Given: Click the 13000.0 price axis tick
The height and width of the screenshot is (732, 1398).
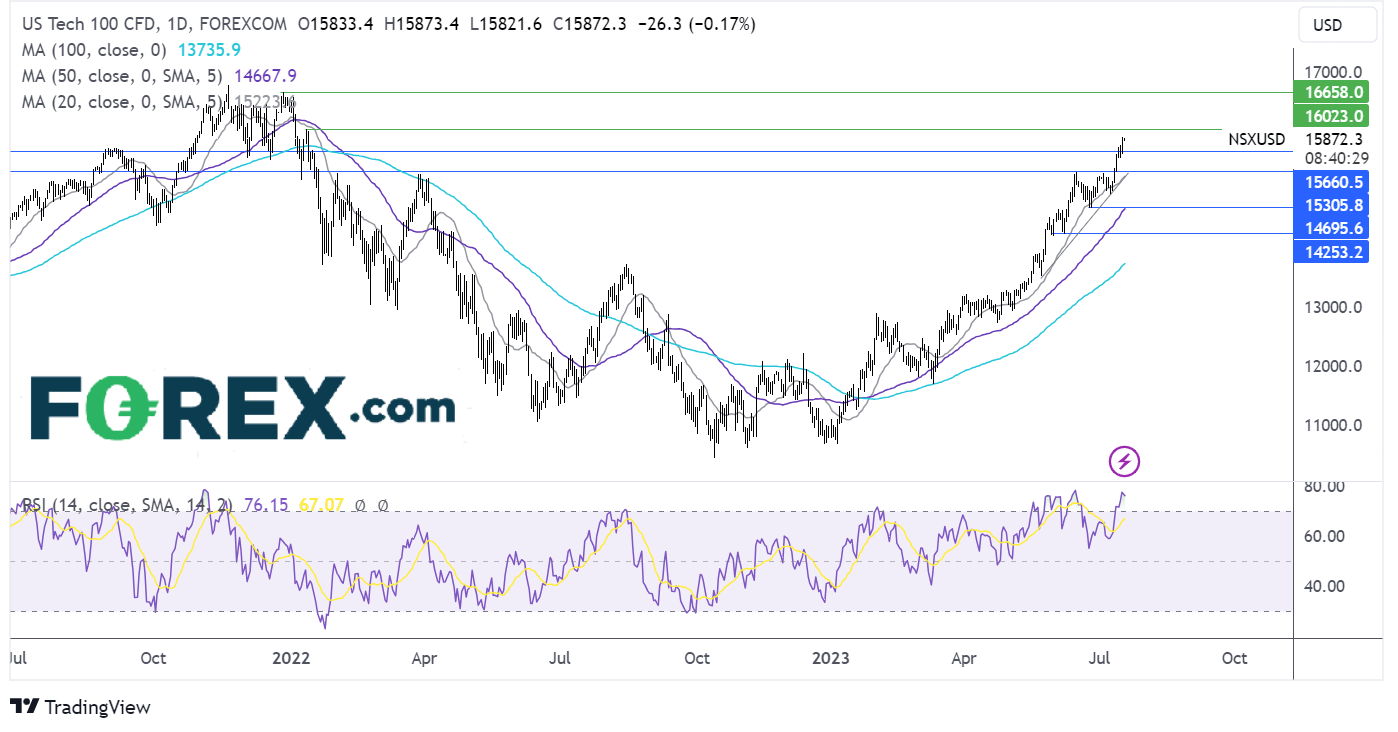Looking at the screenshot, I should pos(1334,308).
